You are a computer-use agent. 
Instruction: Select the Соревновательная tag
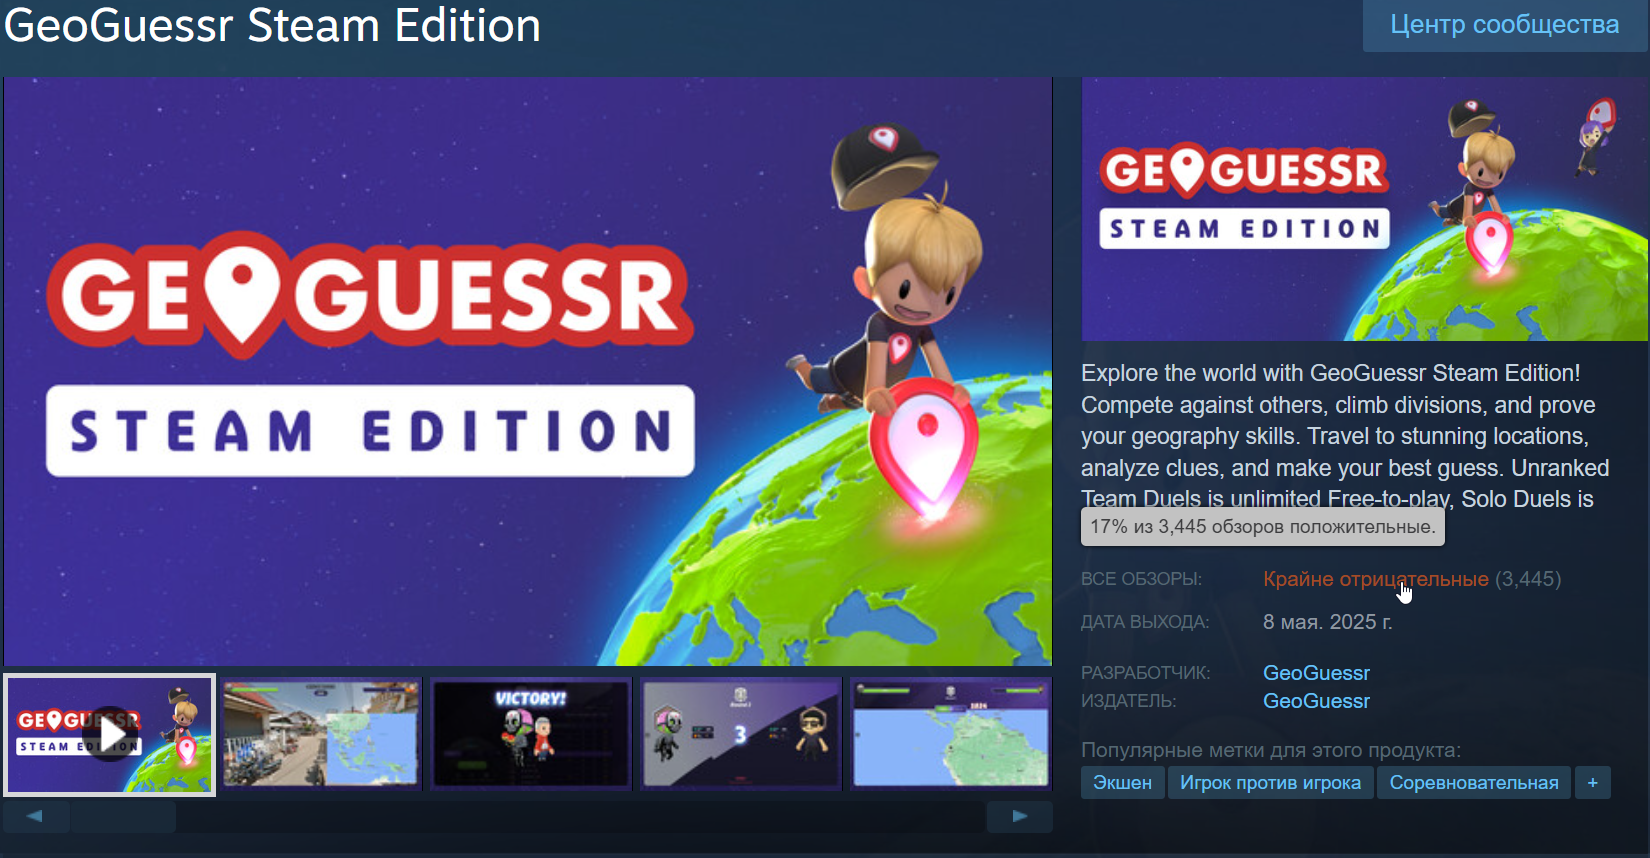[x=1474, y=783]
